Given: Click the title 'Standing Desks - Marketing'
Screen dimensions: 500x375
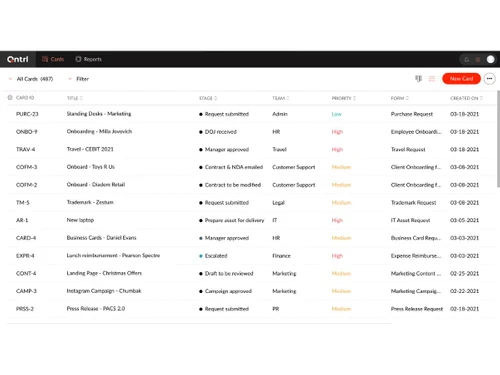Looking at the screenshot, I should 99,114.
